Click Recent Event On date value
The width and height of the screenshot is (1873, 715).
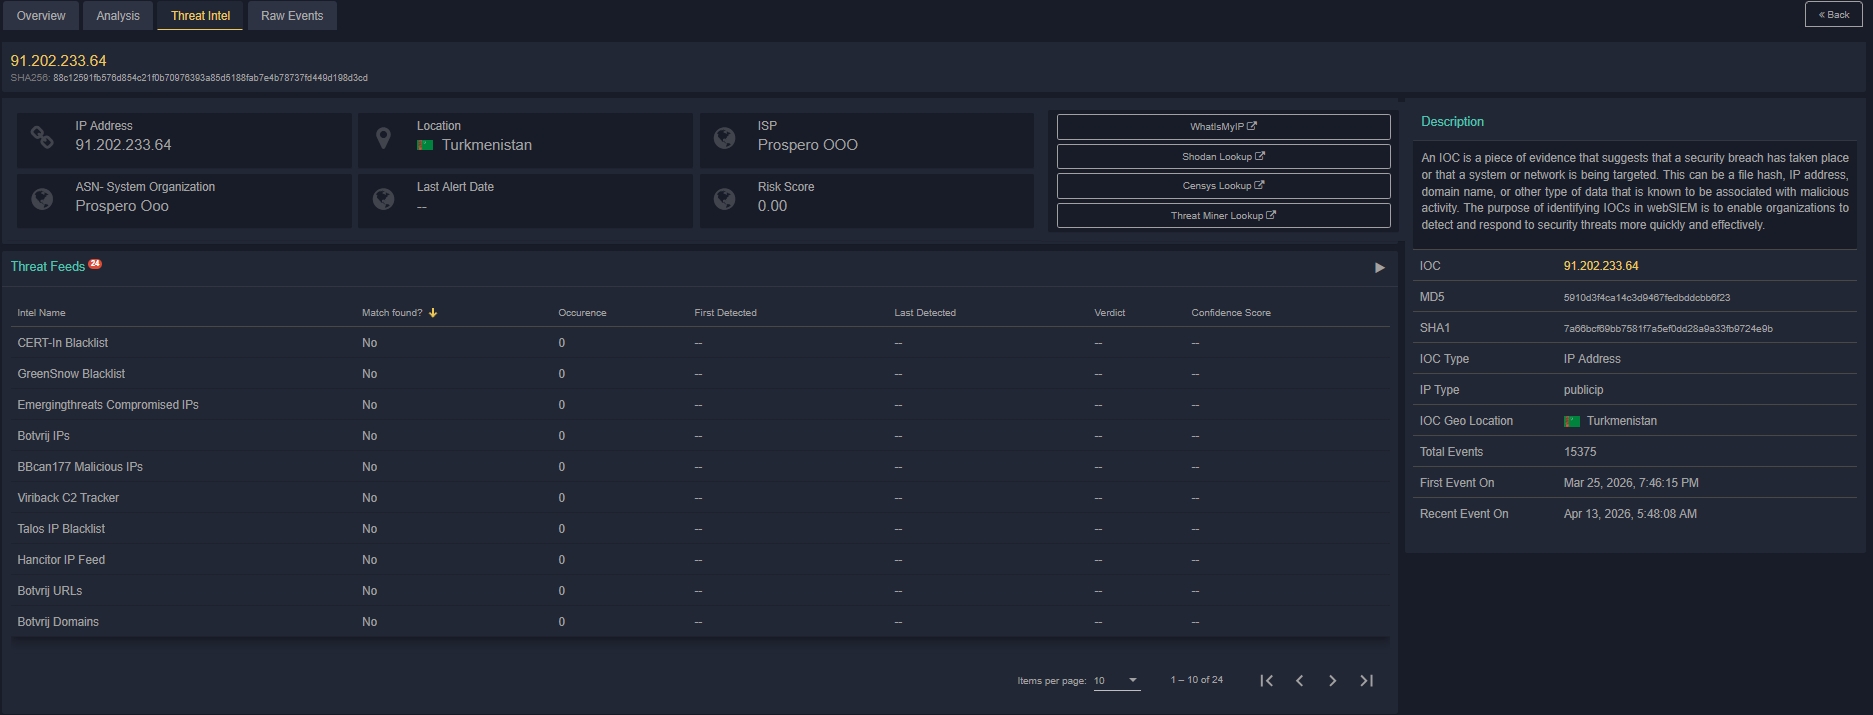(x=1630, y=514)
